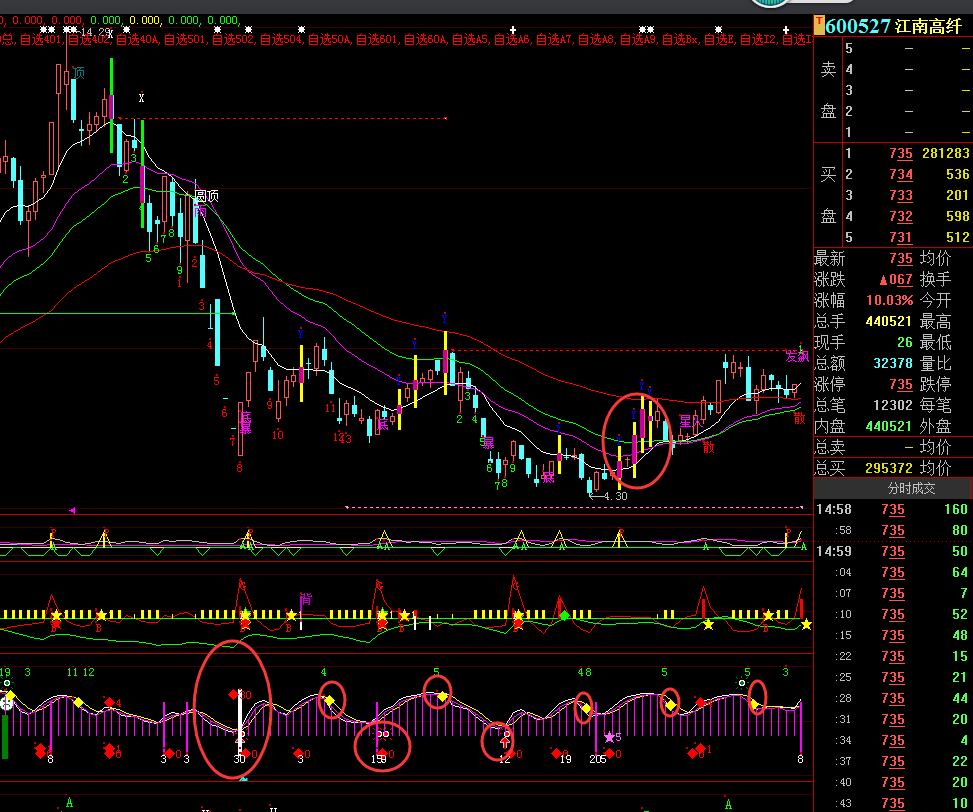Click buy level 2 volume 536
Image resolution: width=973 pixels, height=812 pixels.
tap(957, 174)
